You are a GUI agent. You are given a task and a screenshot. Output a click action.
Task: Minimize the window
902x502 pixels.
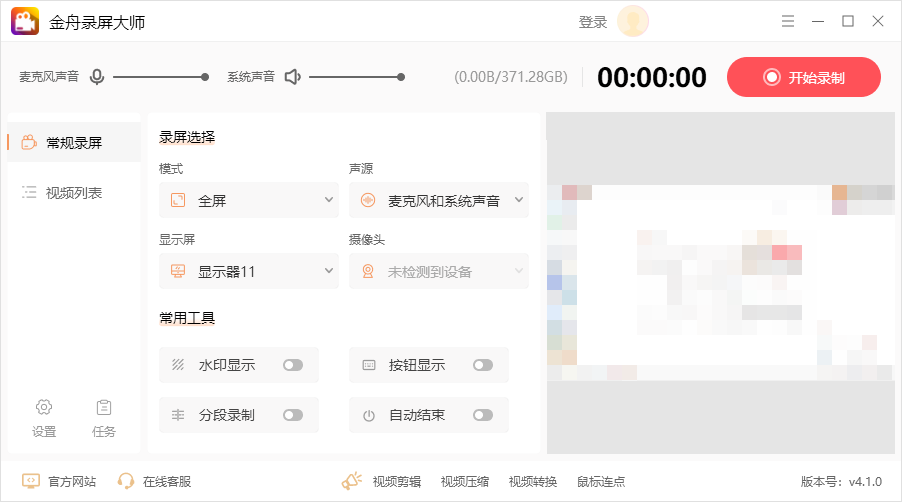click(817, 21)
